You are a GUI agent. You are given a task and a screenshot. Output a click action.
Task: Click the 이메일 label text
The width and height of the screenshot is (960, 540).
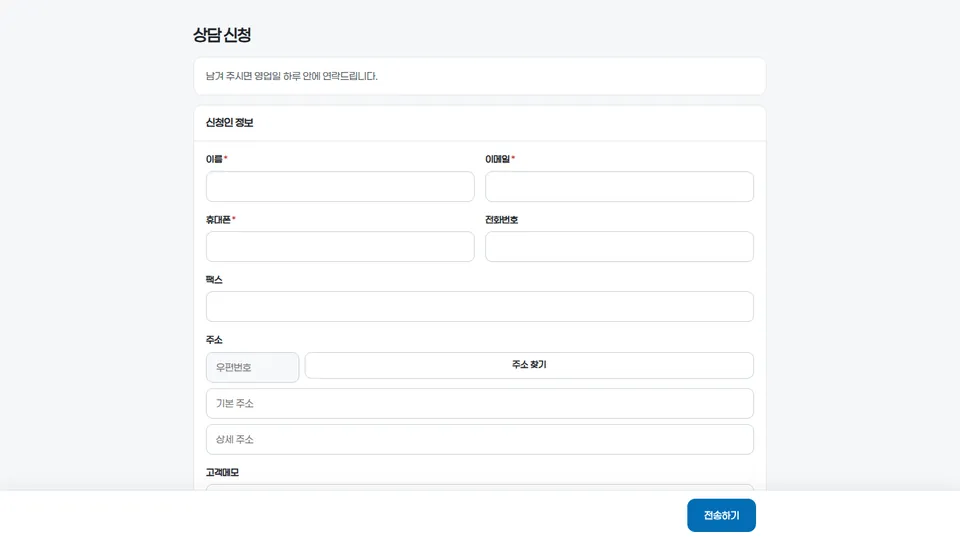click(497, 159)
